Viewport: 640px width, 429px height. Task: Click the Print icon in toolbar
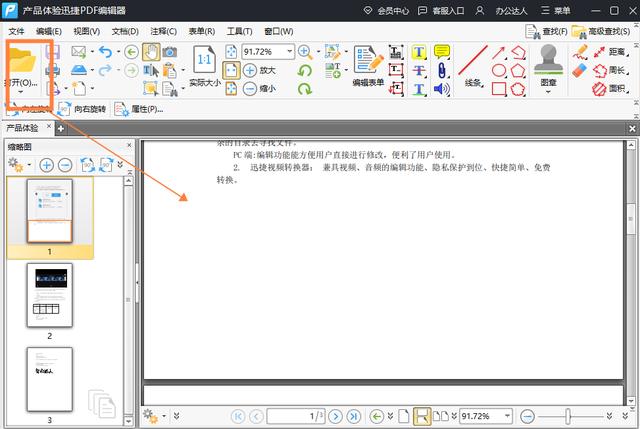coord(53,70)
